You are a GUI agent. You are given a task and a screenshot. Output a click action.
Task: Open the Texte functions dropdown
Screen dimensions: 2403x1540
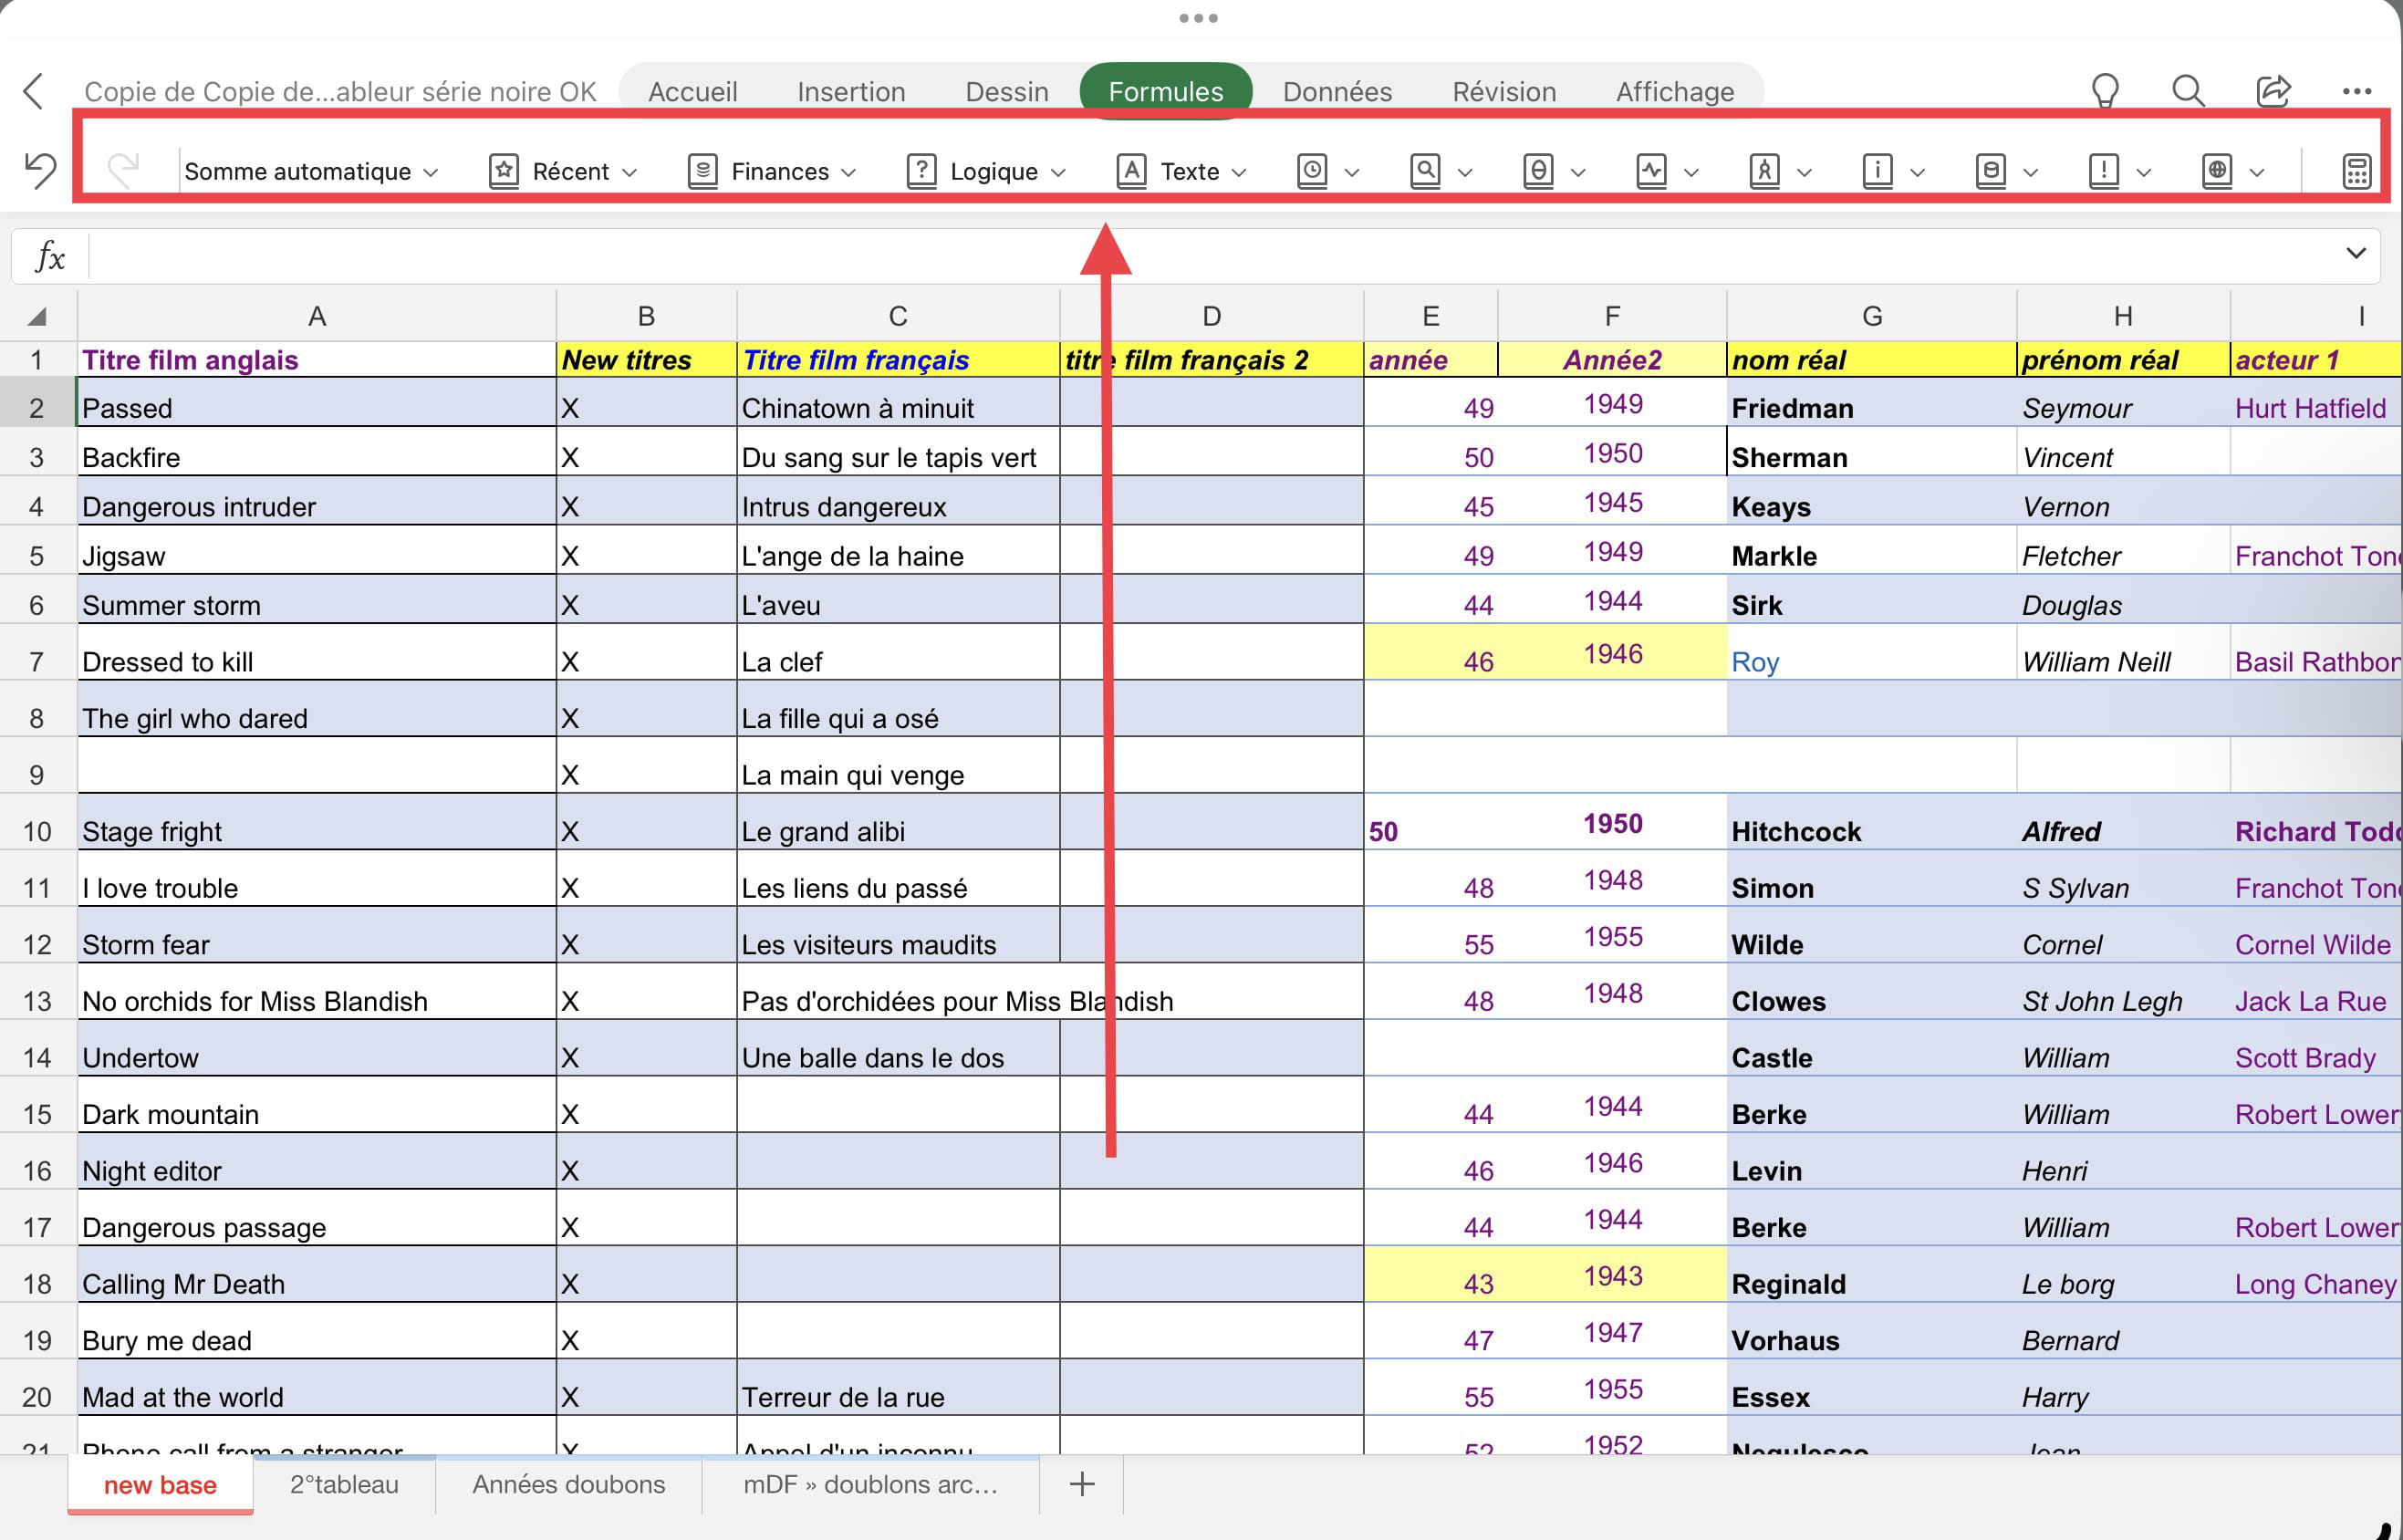coord(1181,171)
